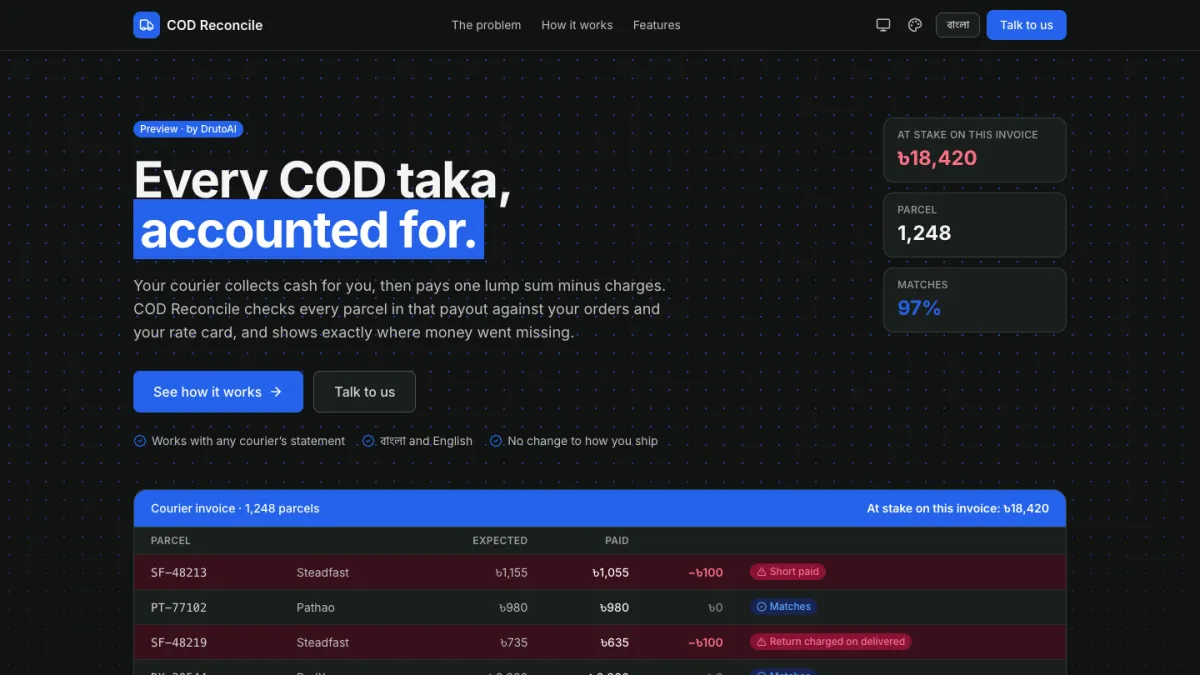Click the expected amount ৳735
The width and height of the screenshot is (1200, 675).
tap(514, 643)
